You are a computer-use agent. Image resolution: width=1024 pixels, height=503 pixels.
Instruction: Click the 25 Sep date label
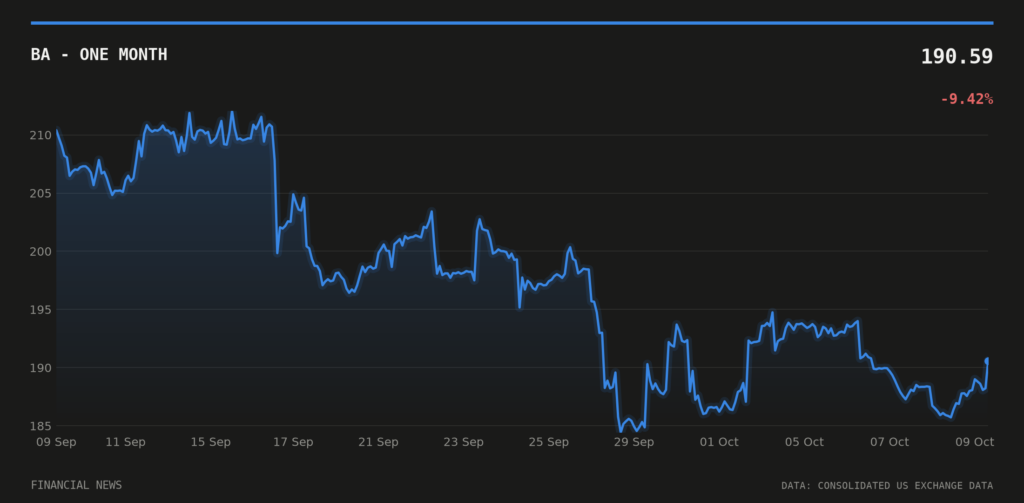click(549, 442)
